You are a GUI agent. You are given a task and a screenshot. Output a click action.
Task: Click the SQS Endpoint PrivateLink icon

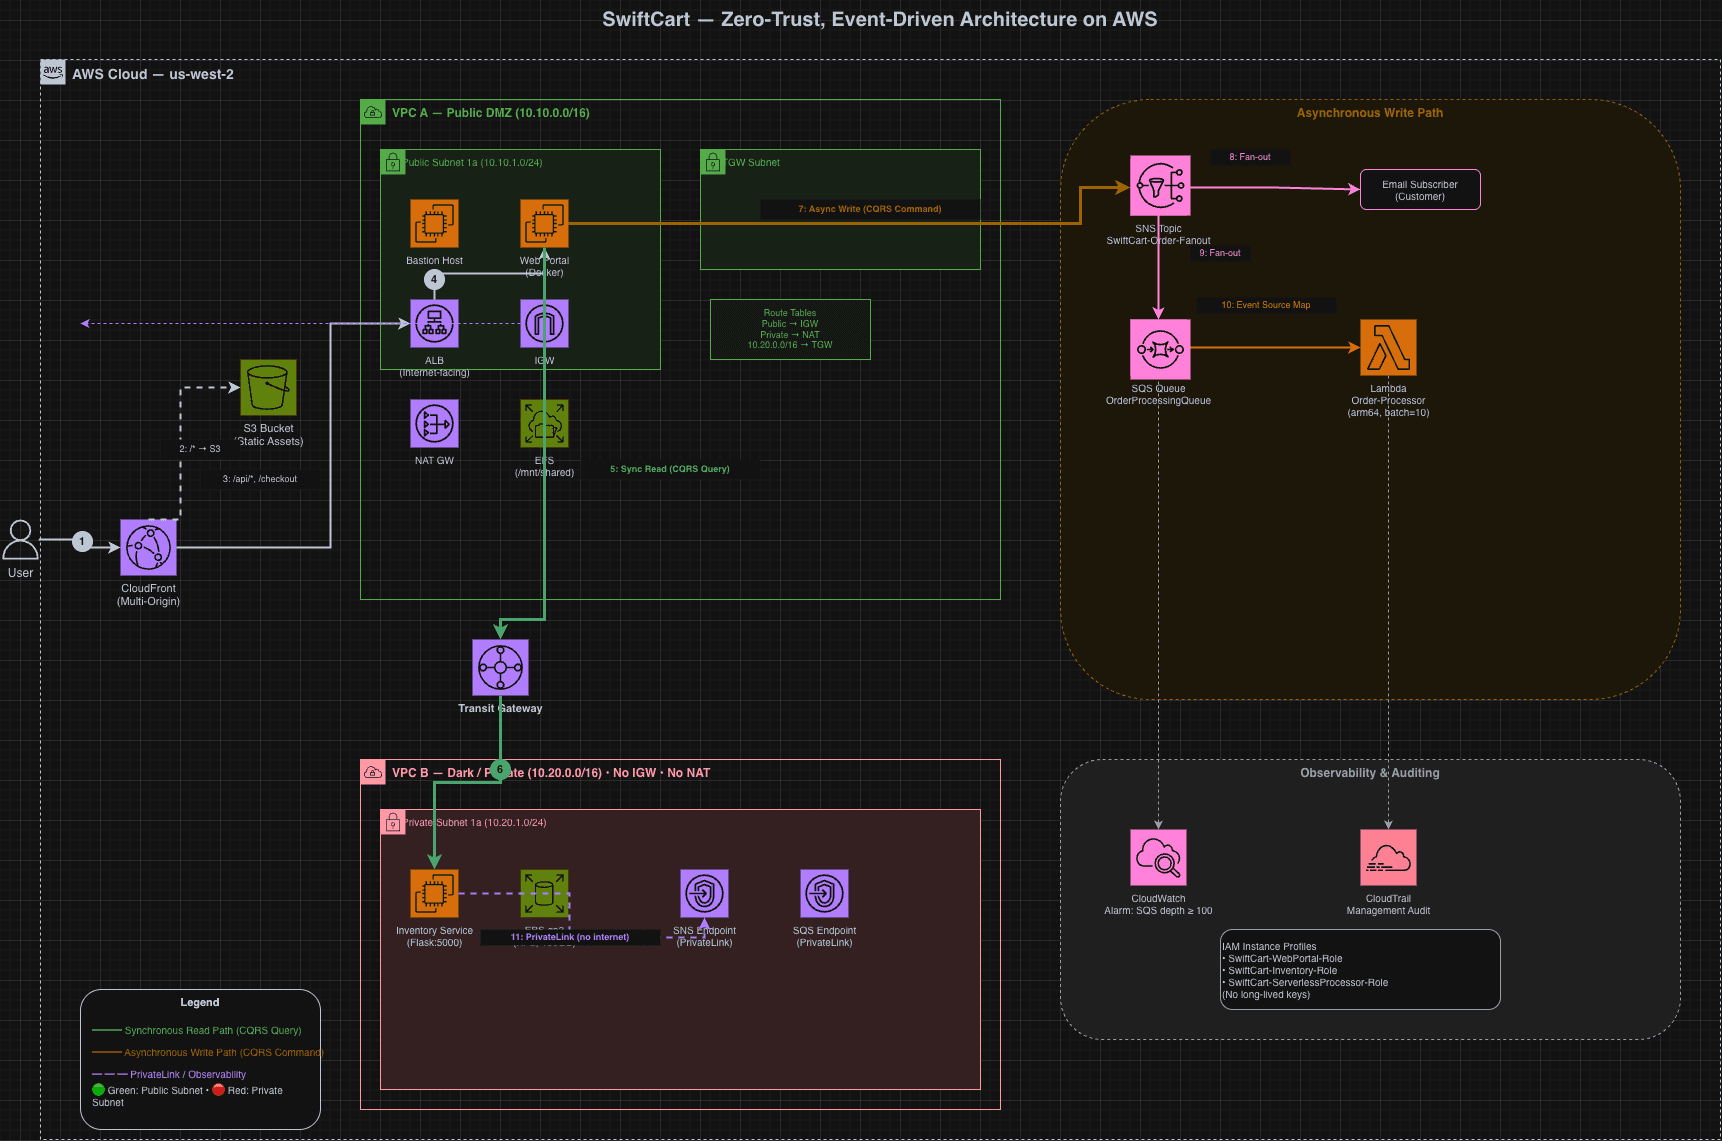824,894
